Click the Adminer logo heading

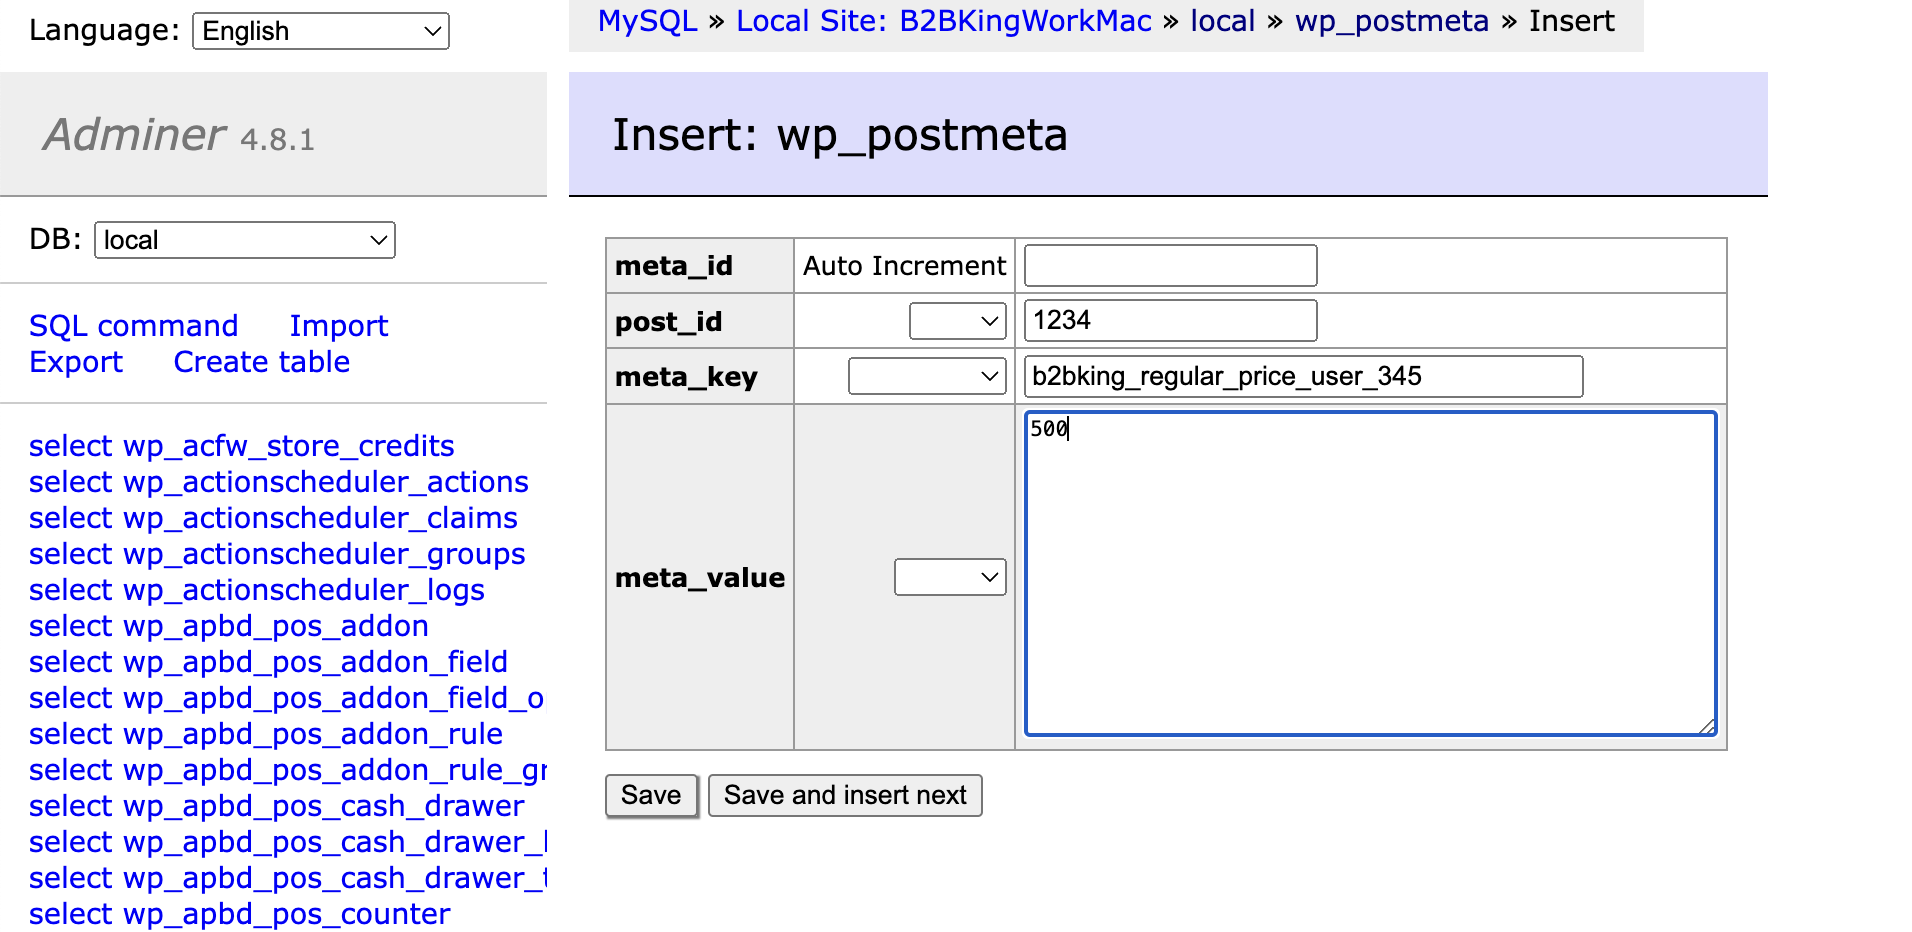[x=135, y=135]
